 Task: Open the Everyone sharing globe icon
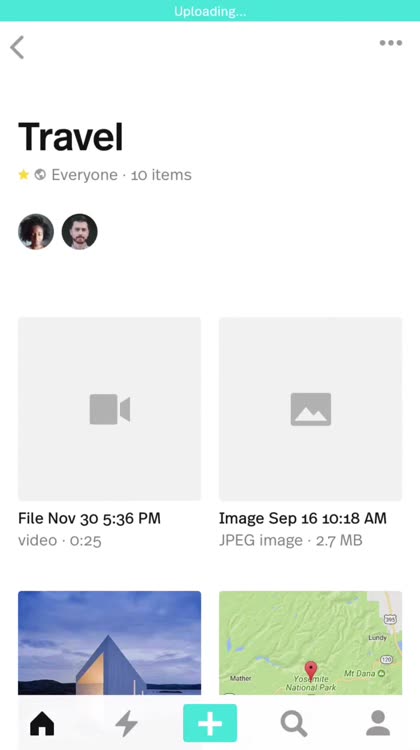40,175
